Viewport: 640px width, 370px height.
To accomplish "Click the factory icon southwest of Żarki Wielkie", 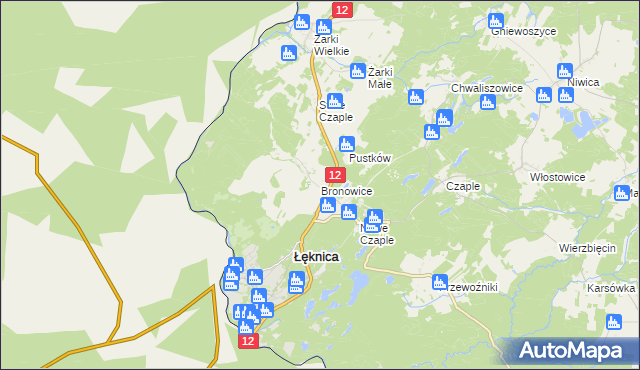I will [289, 53].
